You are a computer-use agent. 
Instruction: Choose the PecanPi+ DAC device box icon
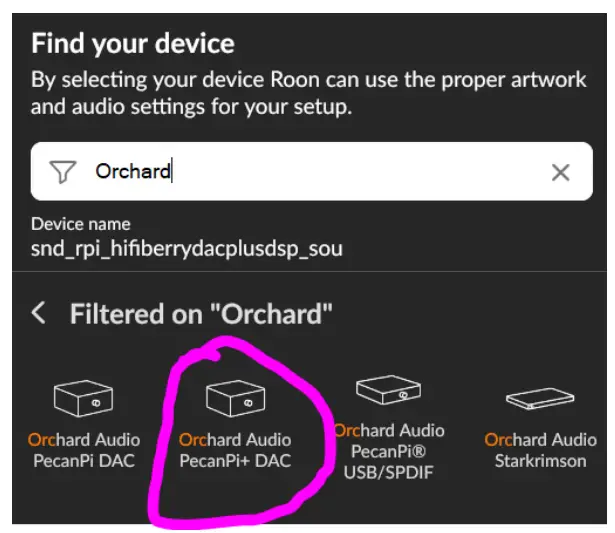(235, 398)
